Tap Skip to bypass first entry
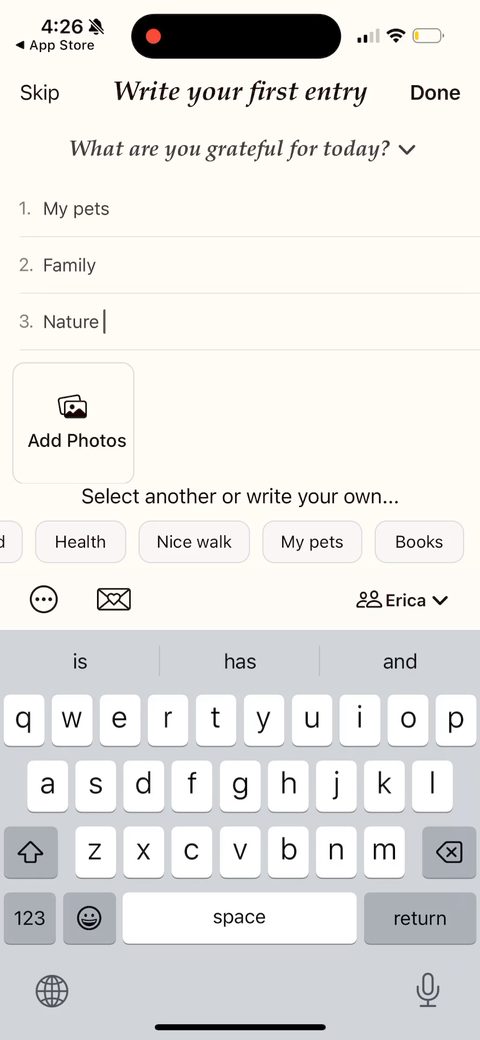This screenshot has height=1040, width=480. 40,93
